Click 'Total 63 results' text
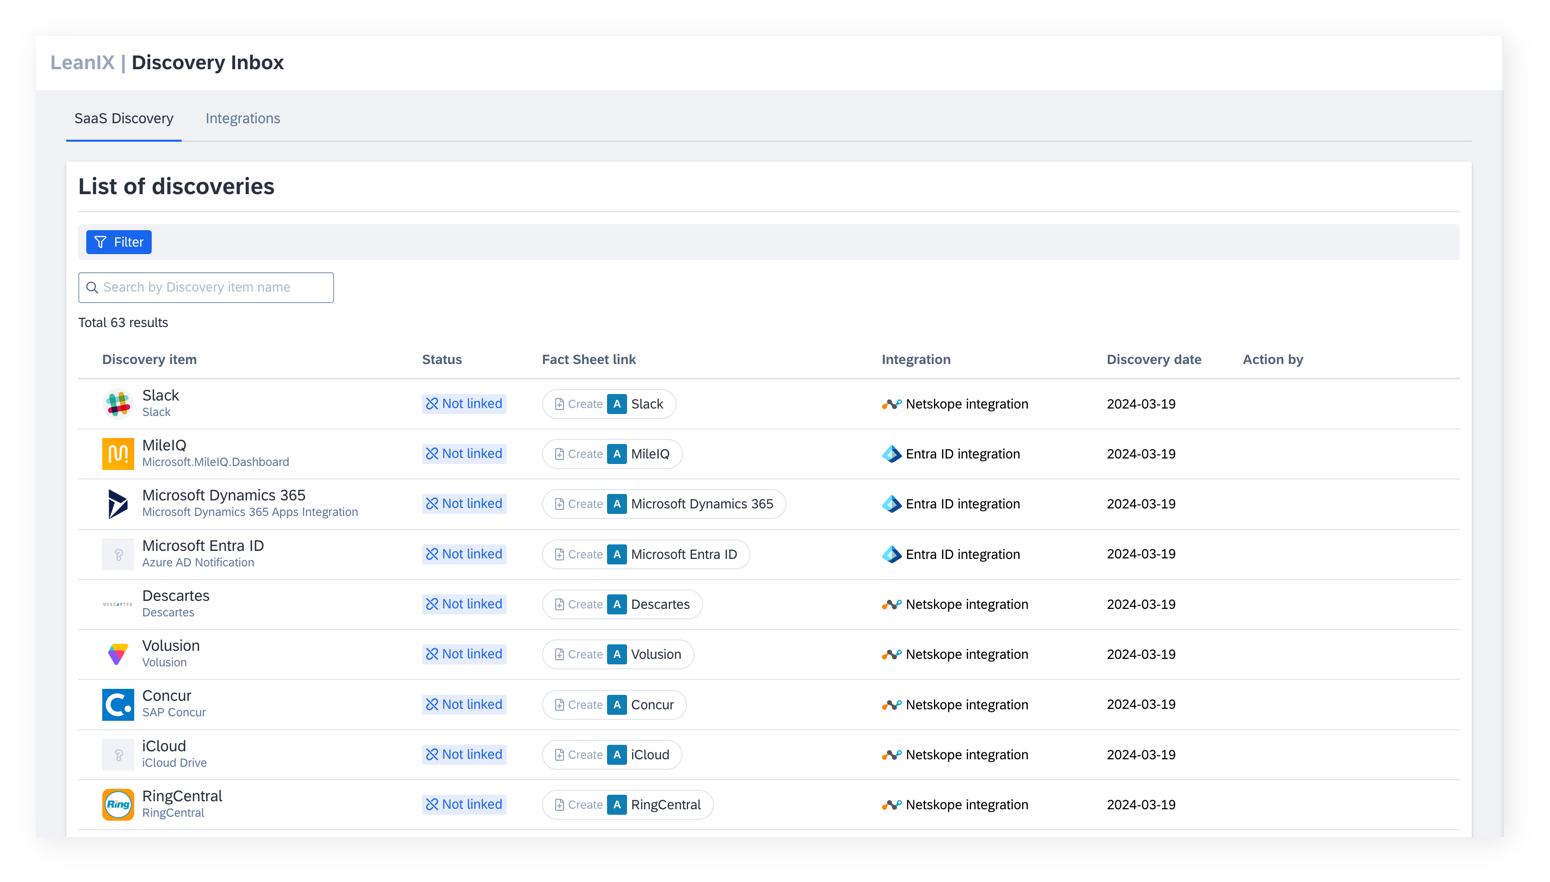This screenshot has width=1550, height=882. point(123,323)
